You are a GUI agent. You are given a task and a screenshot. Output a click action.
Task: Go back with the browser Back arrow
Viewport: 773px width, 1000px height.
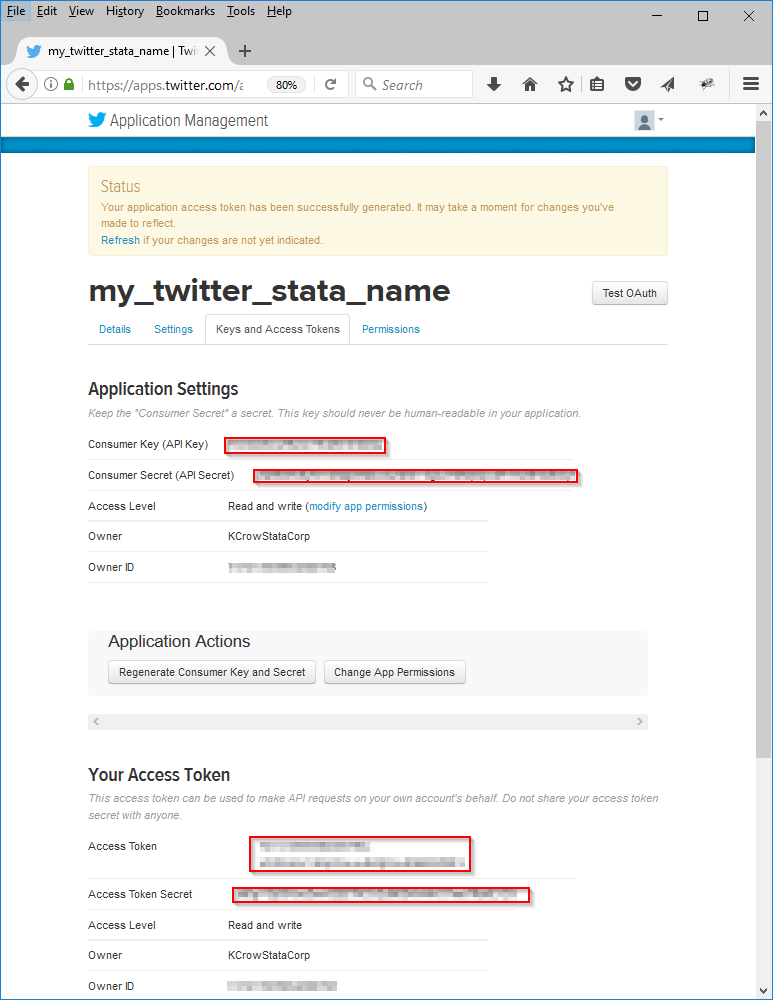coord(22,84)
